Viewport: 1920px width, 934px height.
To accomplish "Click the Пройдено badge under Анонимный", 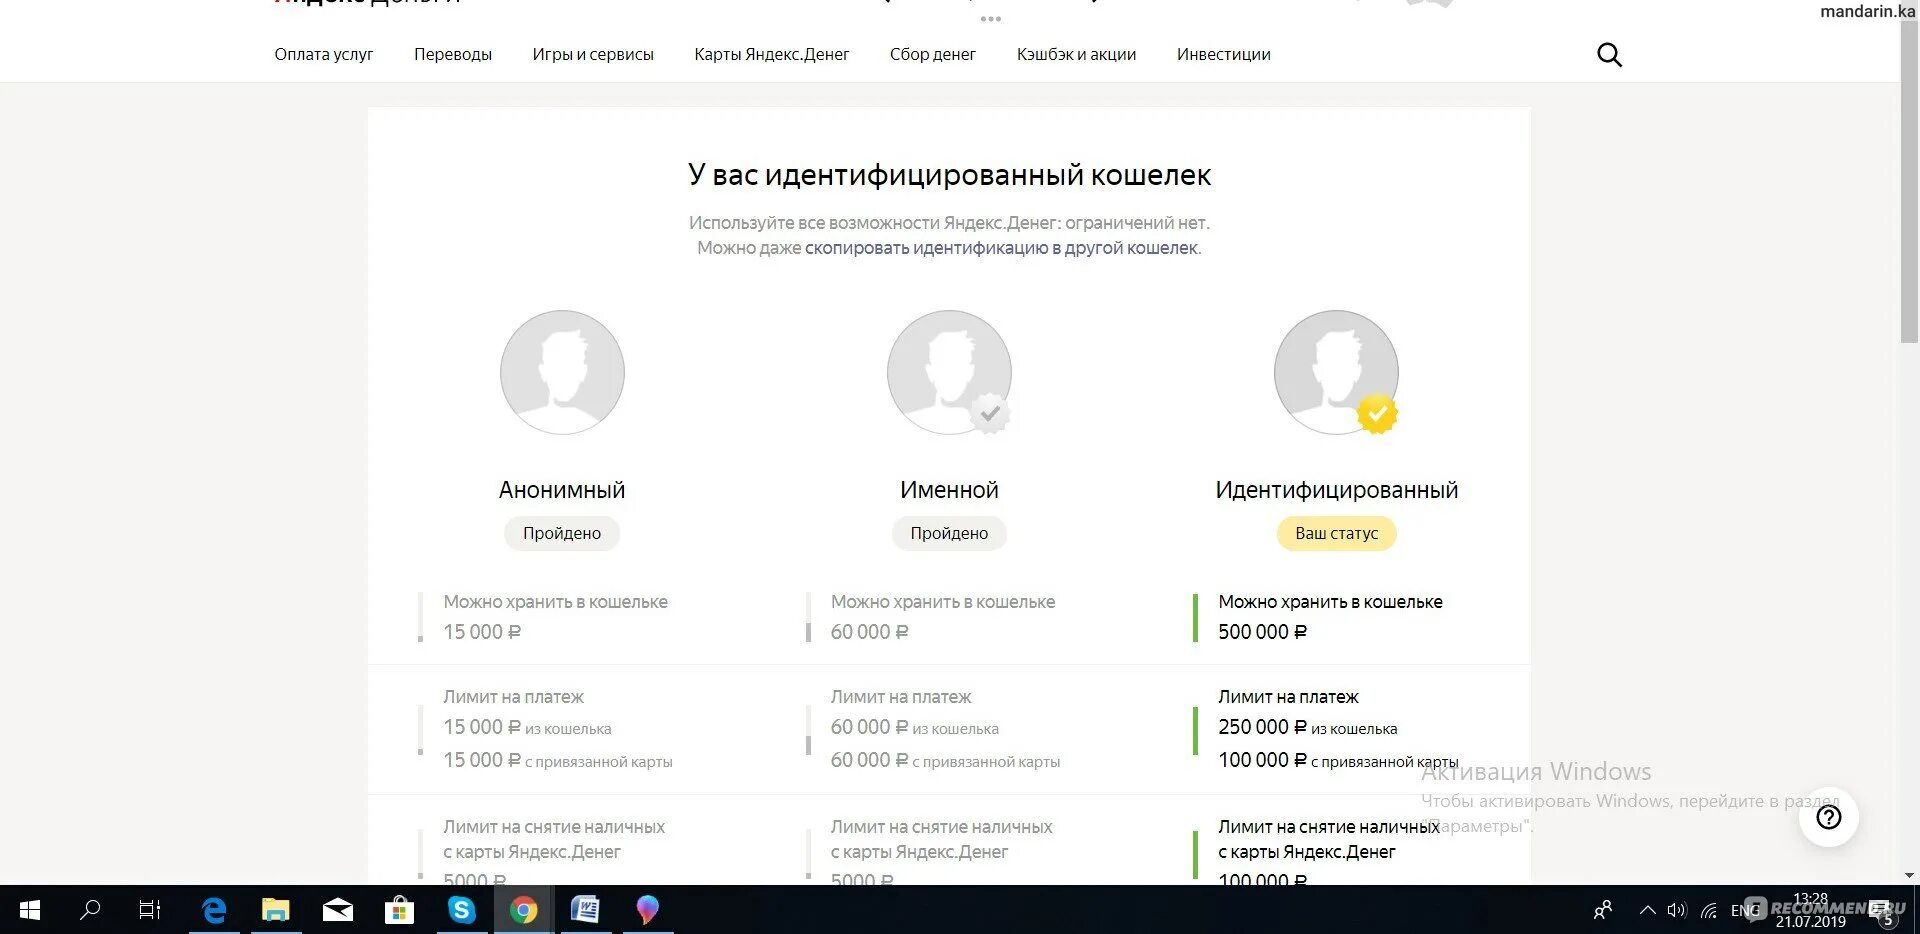I will click(562, 533).
